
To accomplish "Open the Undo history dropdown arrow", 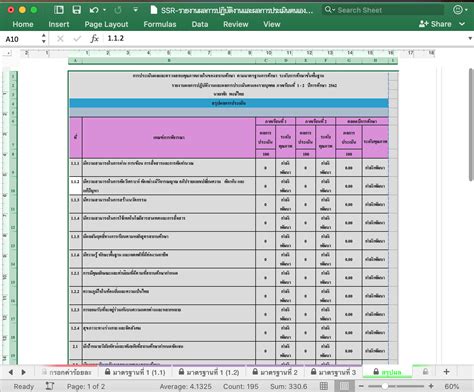I will click(104, 10).
